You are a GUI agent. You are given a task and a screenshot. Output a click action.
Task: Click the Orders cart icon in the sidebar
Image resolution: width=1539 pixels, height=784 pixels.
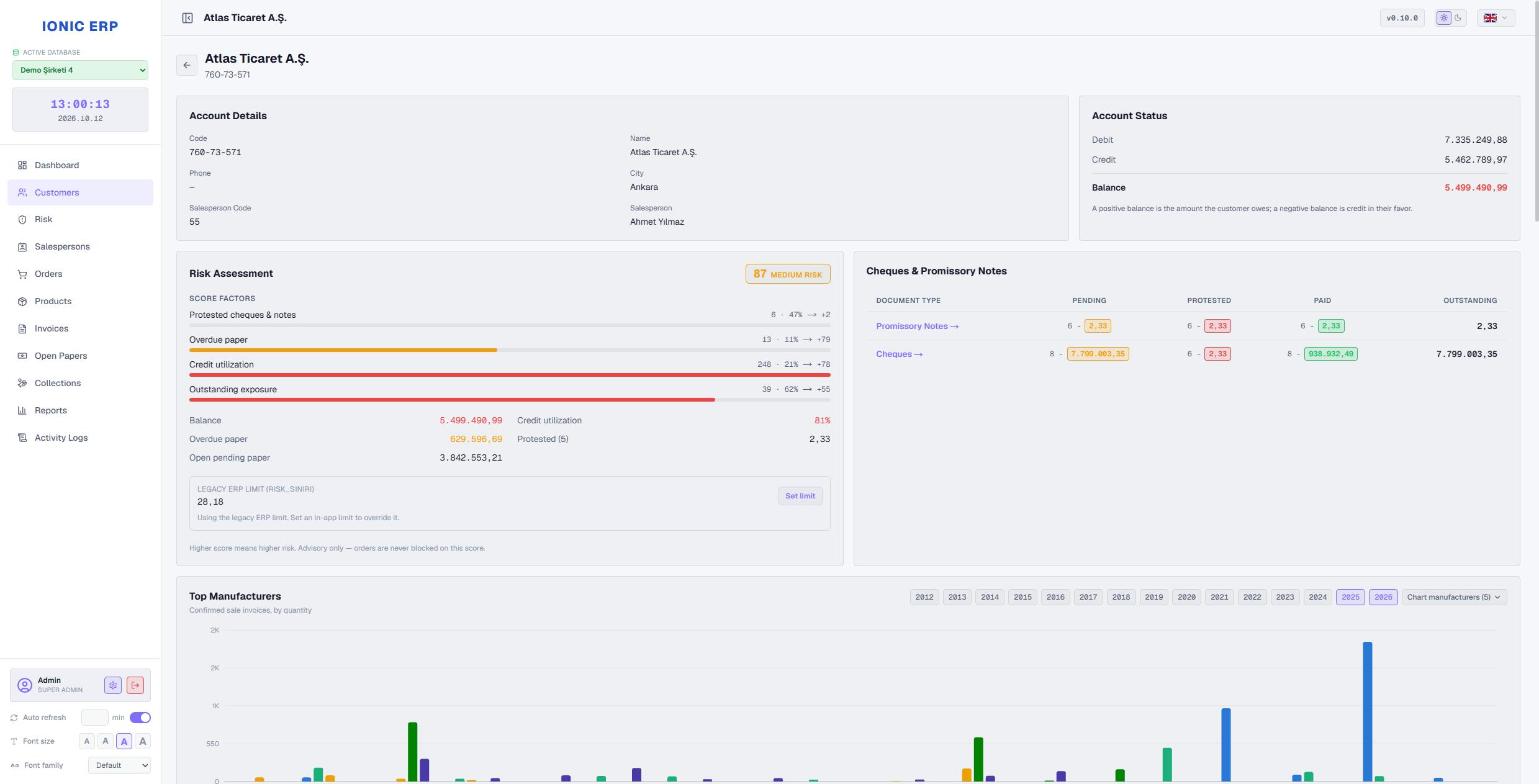pos(22,274)
